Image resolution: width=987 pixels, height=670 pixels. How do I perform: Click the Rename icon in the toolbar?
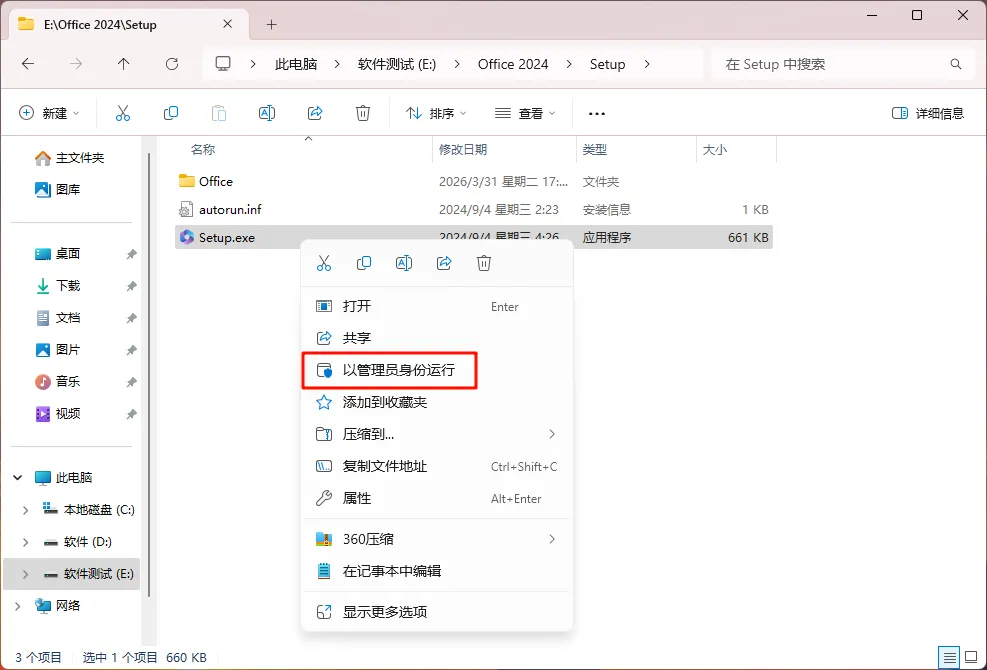click(267, 113)
